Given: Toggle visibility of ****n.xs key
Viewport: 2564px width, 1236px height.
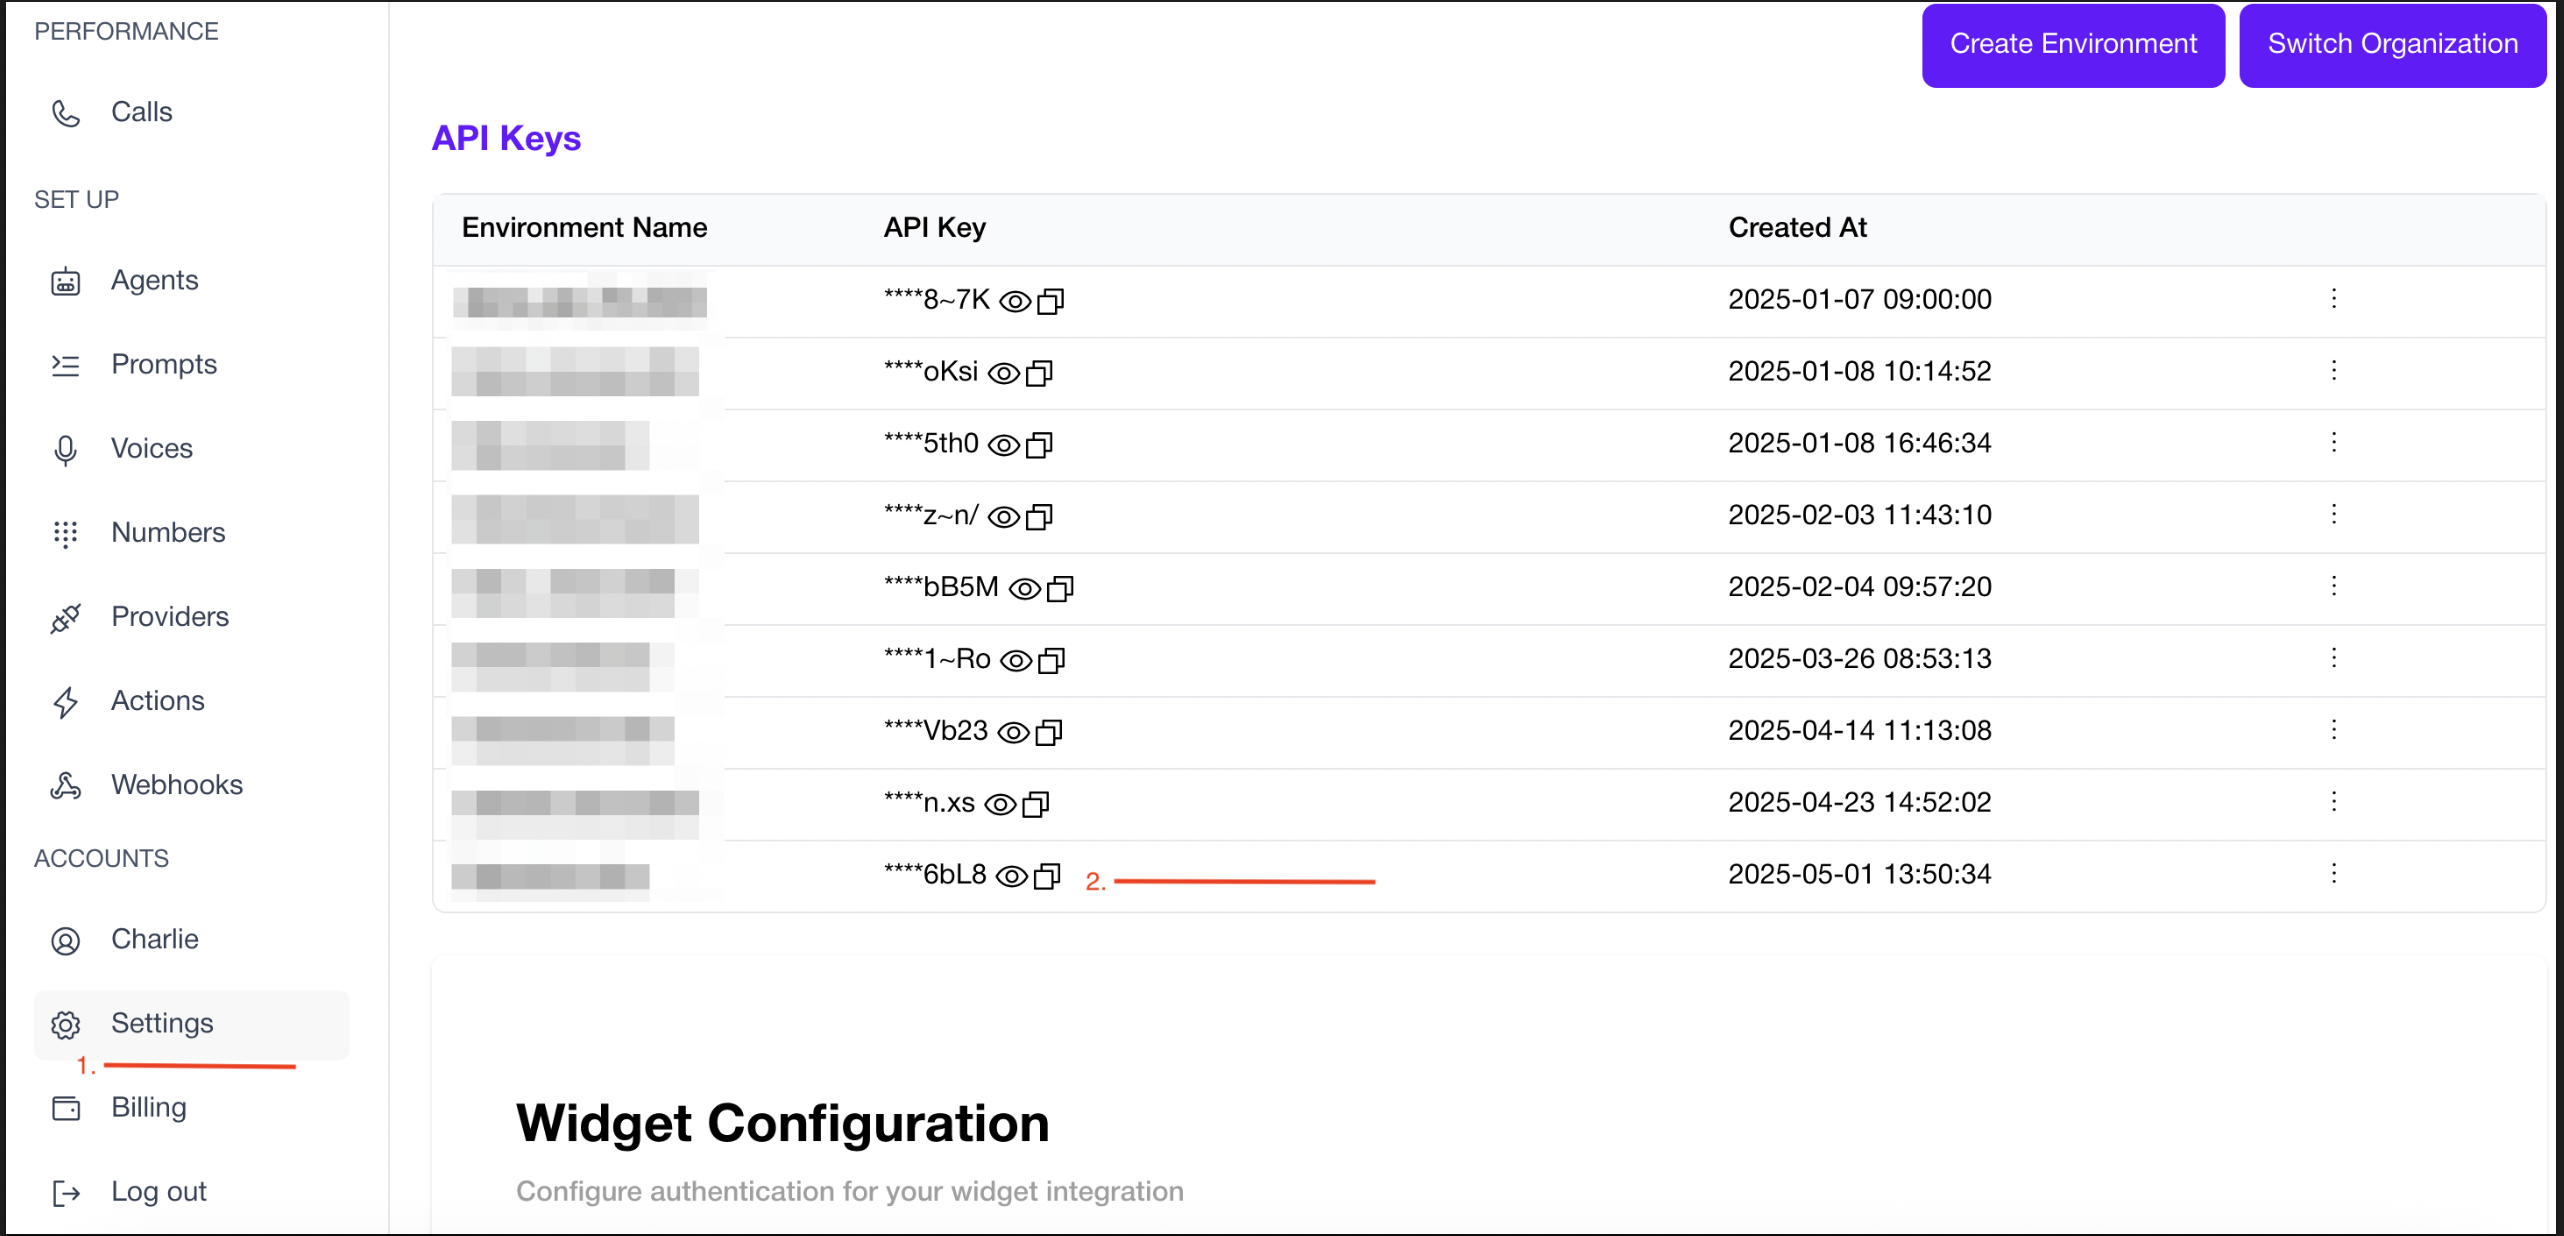Looking at the screenshot, I should point(1001,805).
